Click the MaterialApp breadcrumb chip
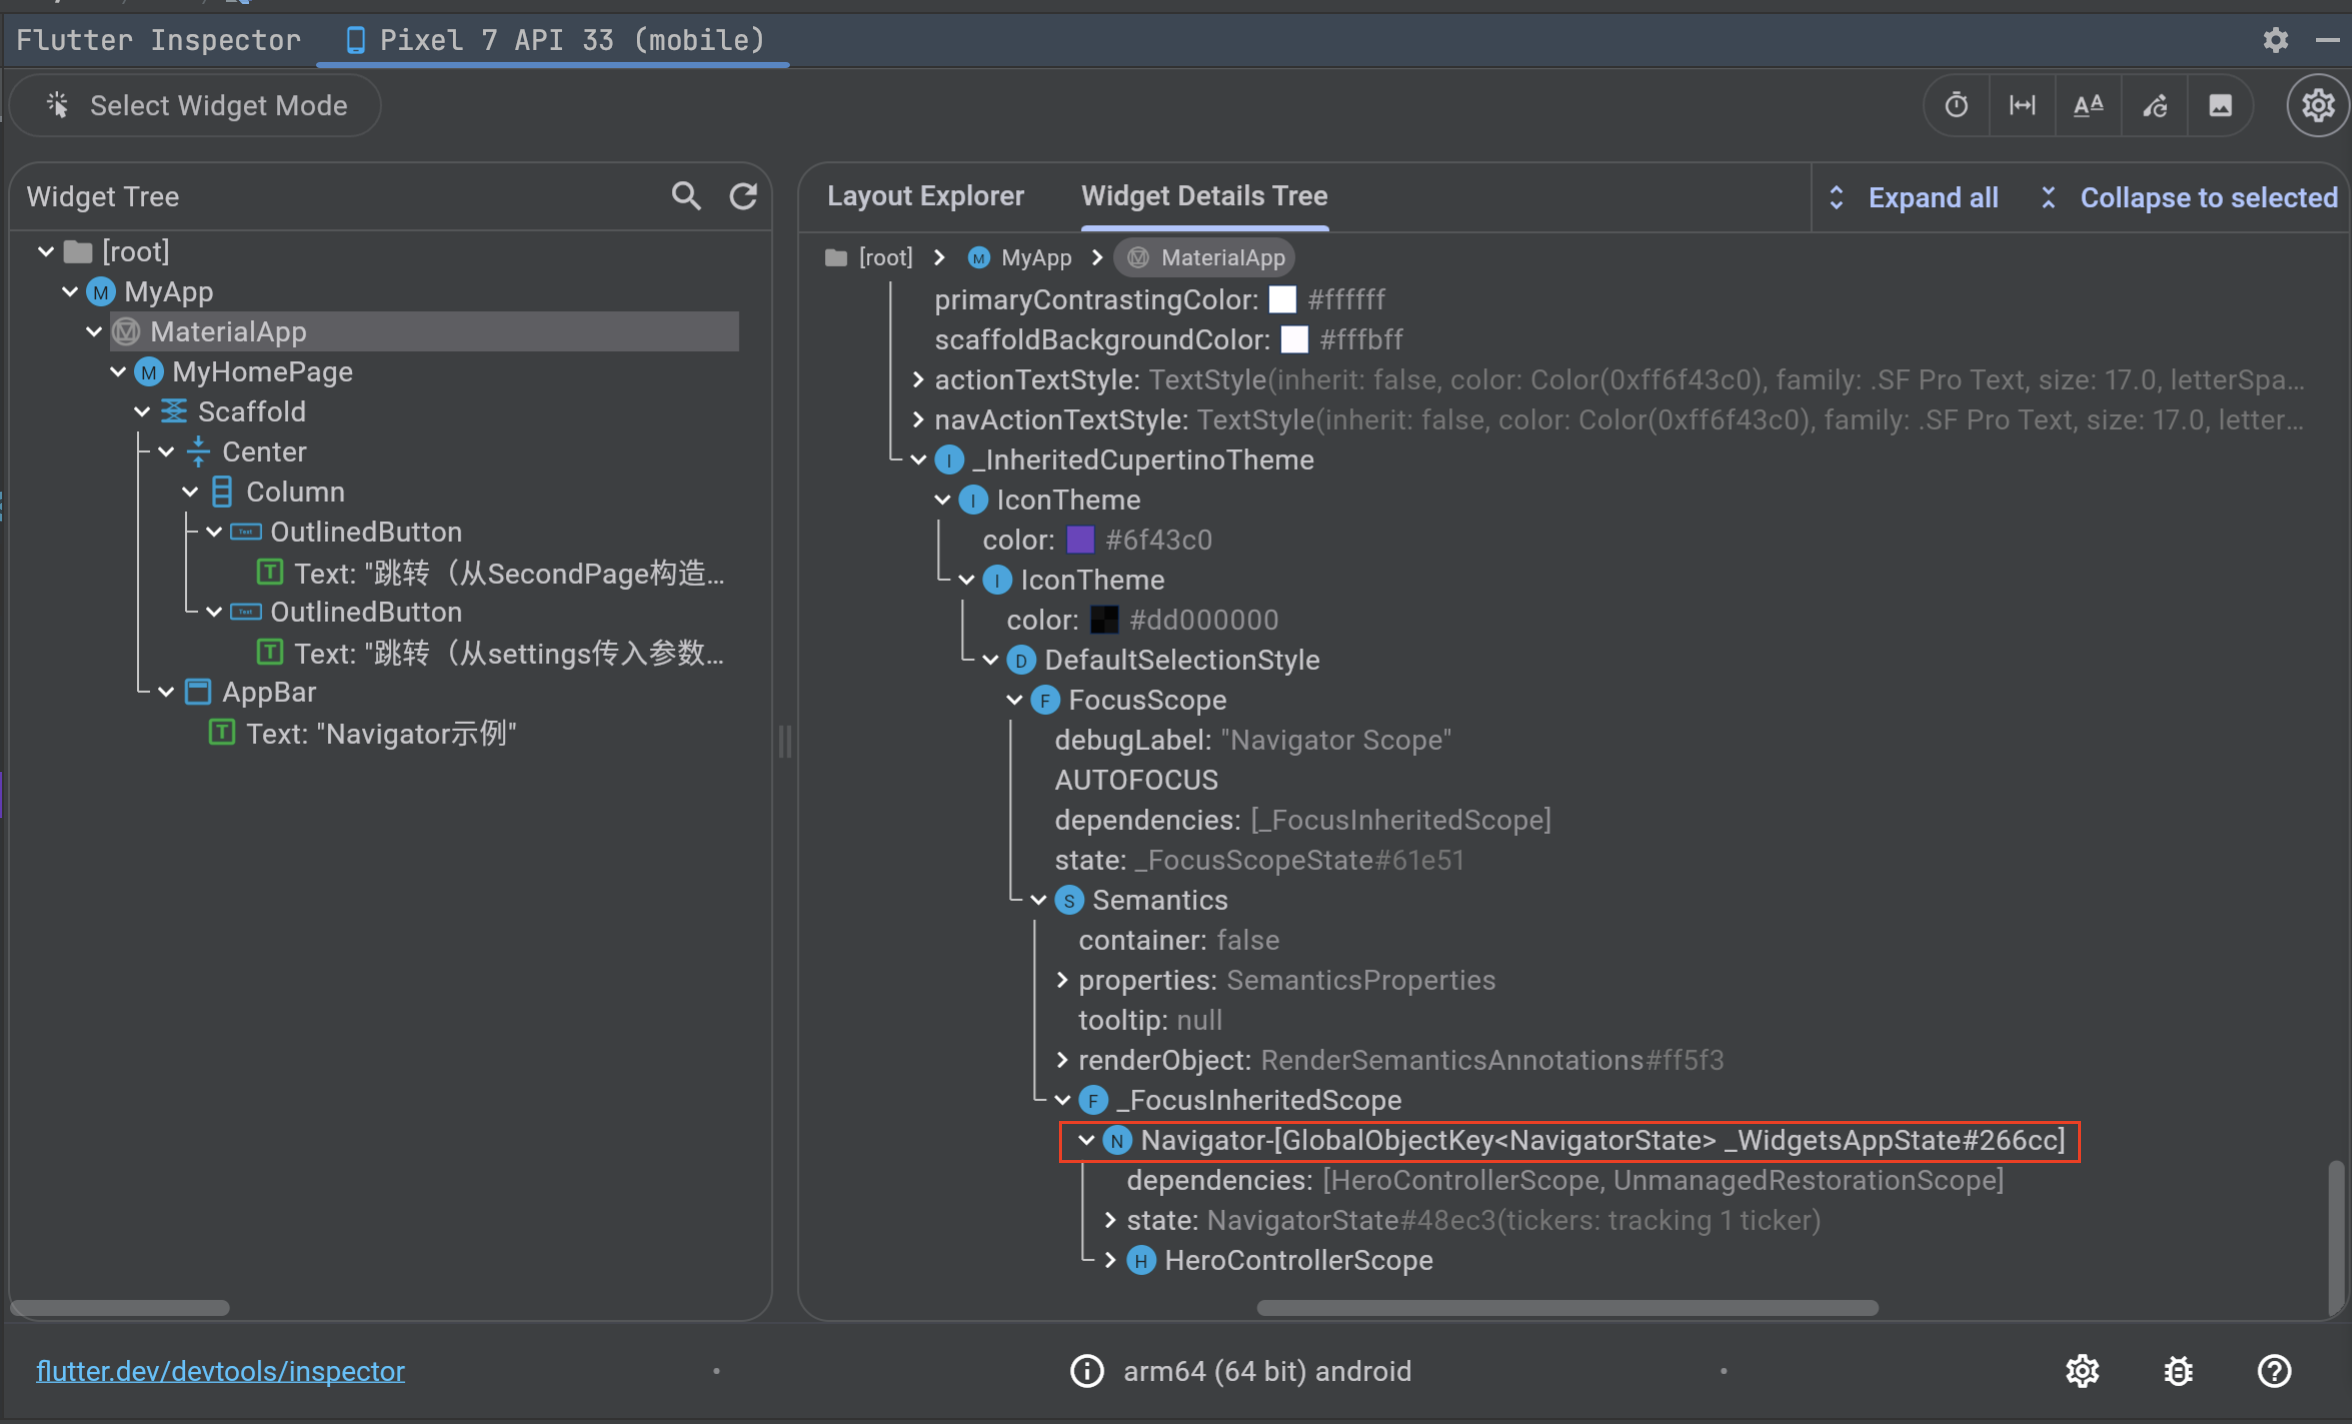This screenshot has width=2352, height=1424. pyautogui.click(x=1205, y=258)
